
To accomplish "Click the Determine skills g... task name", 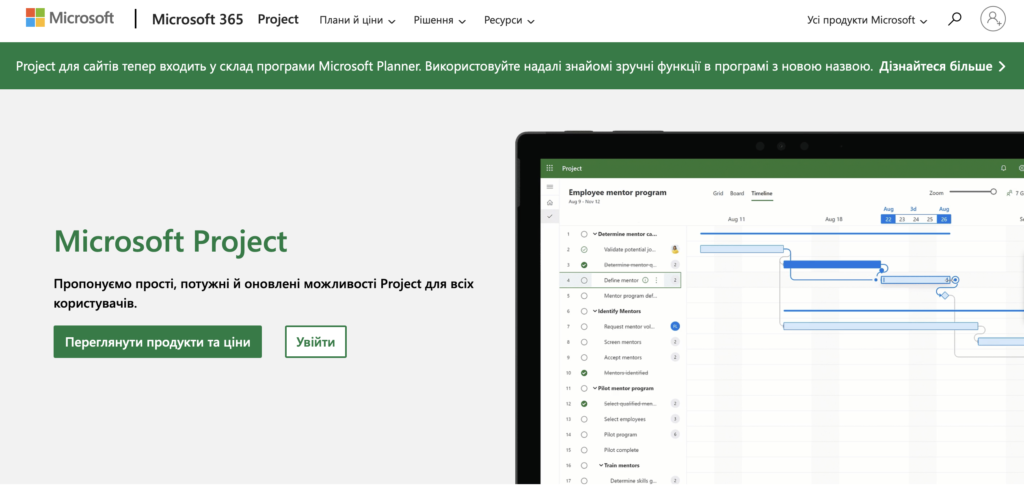I will (x=633, y=481).
